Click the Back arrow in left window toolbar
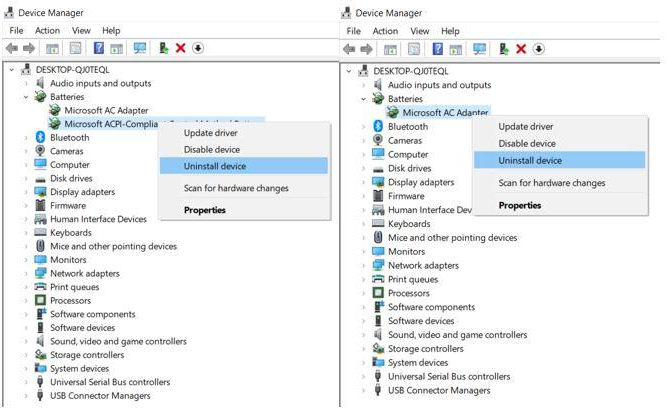Image resolution: width=672 pixels, height=412 pixels. tap(11, 48)
